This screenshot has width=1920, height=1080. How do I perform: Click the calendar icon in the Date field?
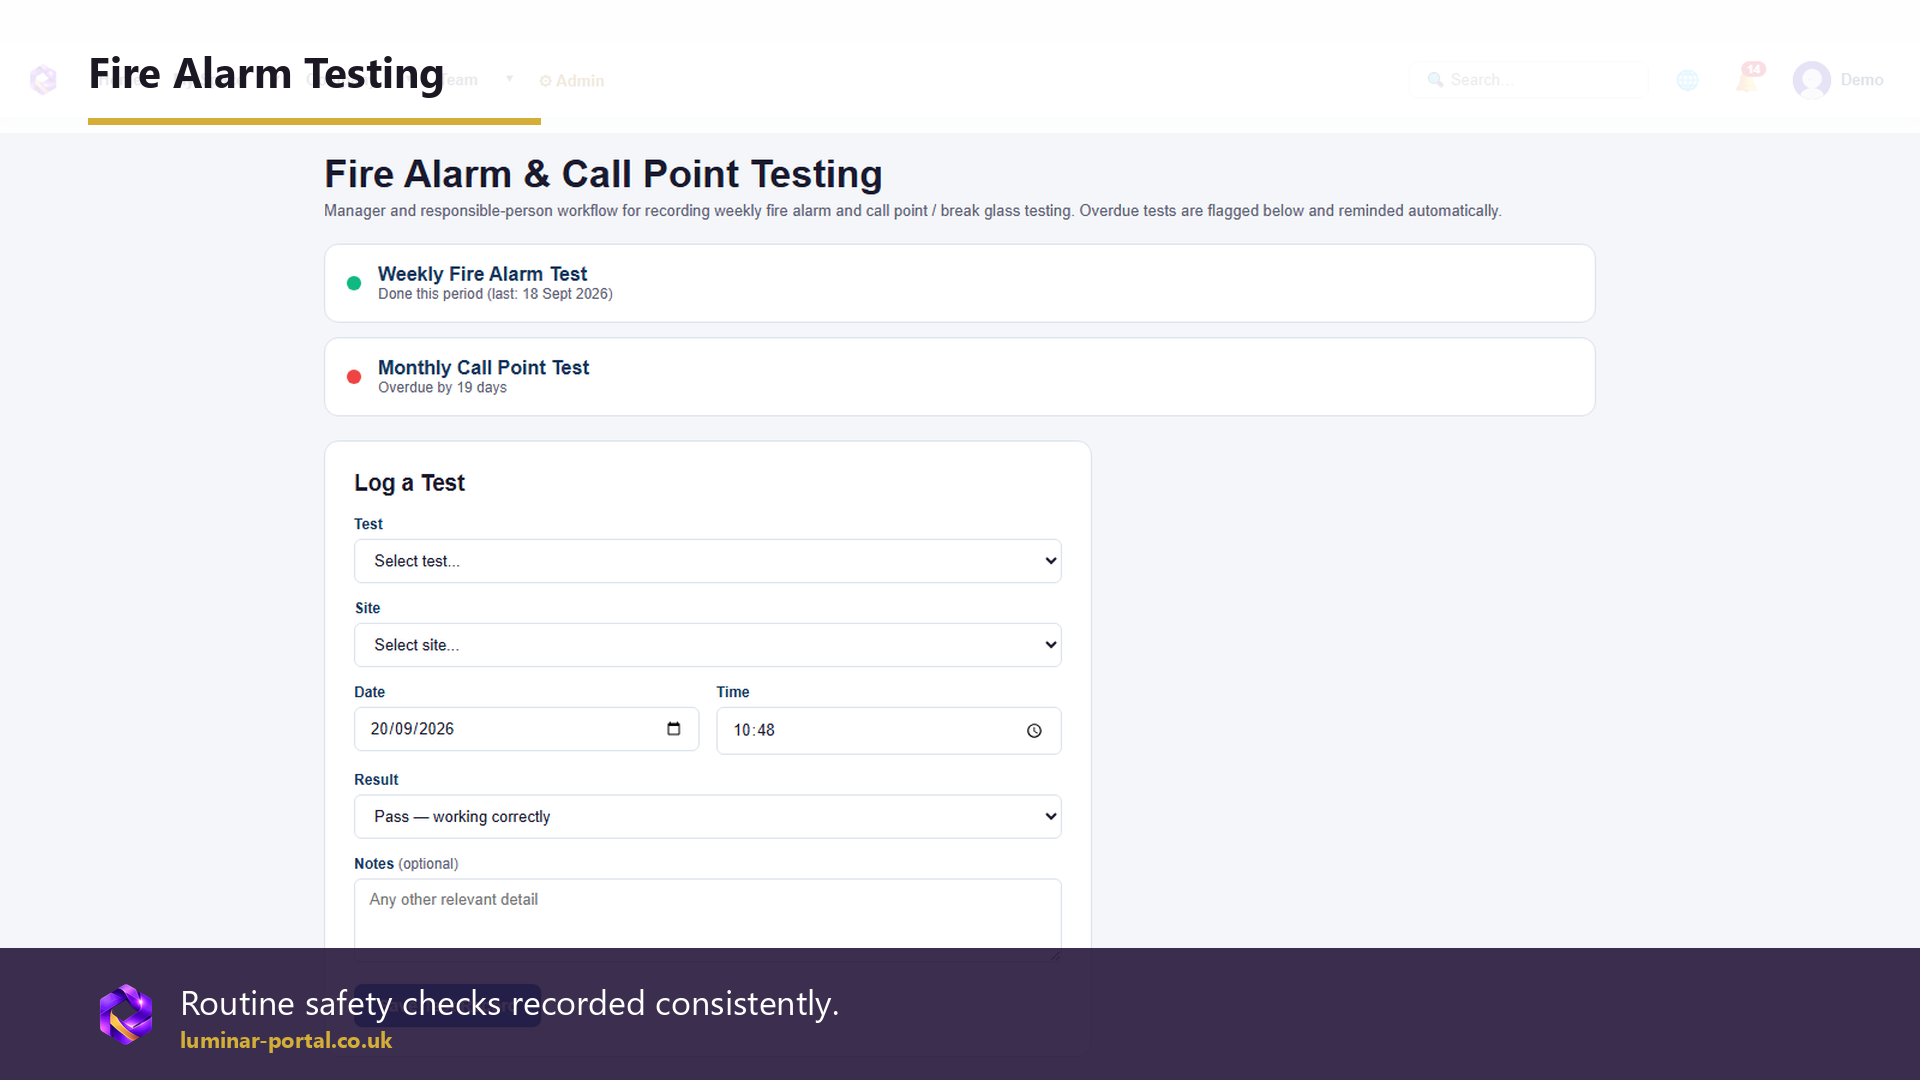tap(674, 729)
